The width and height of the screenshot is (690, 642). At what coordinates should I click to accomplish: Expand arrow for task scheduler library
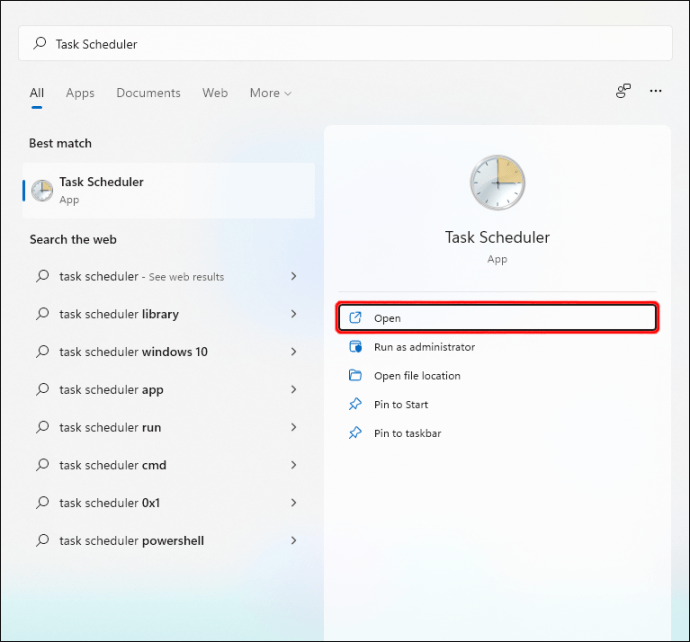pyautogui.click(x=293, y=314)
